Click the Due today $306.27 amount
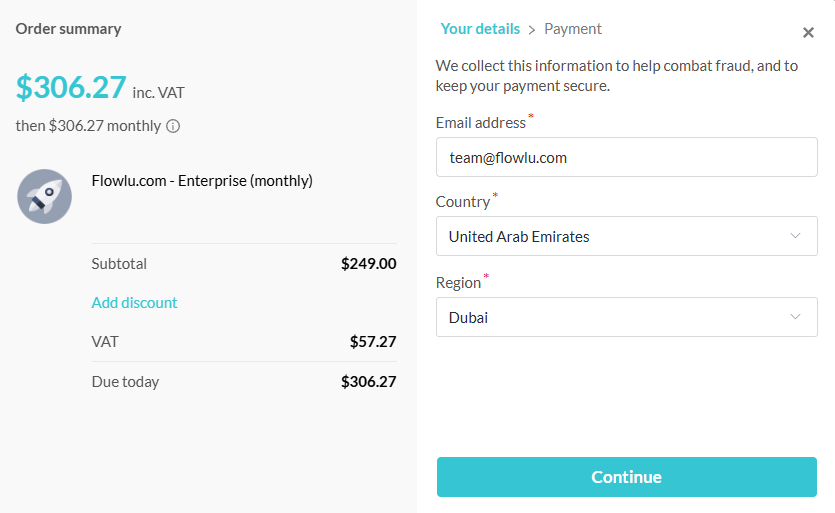The image size is (835, 513). [369, 381]
